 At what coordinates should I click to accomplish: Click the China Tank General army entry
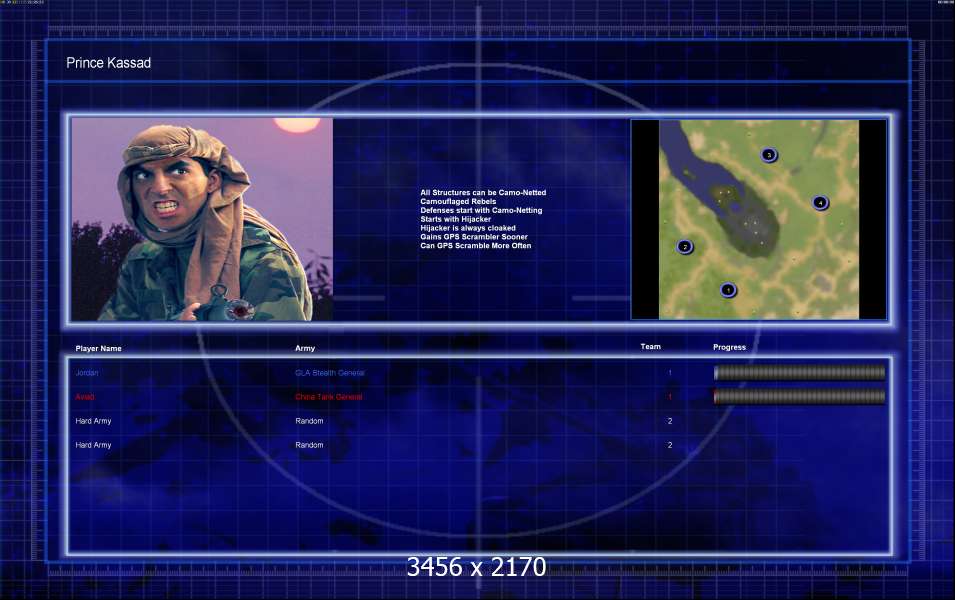click(328, 397)
